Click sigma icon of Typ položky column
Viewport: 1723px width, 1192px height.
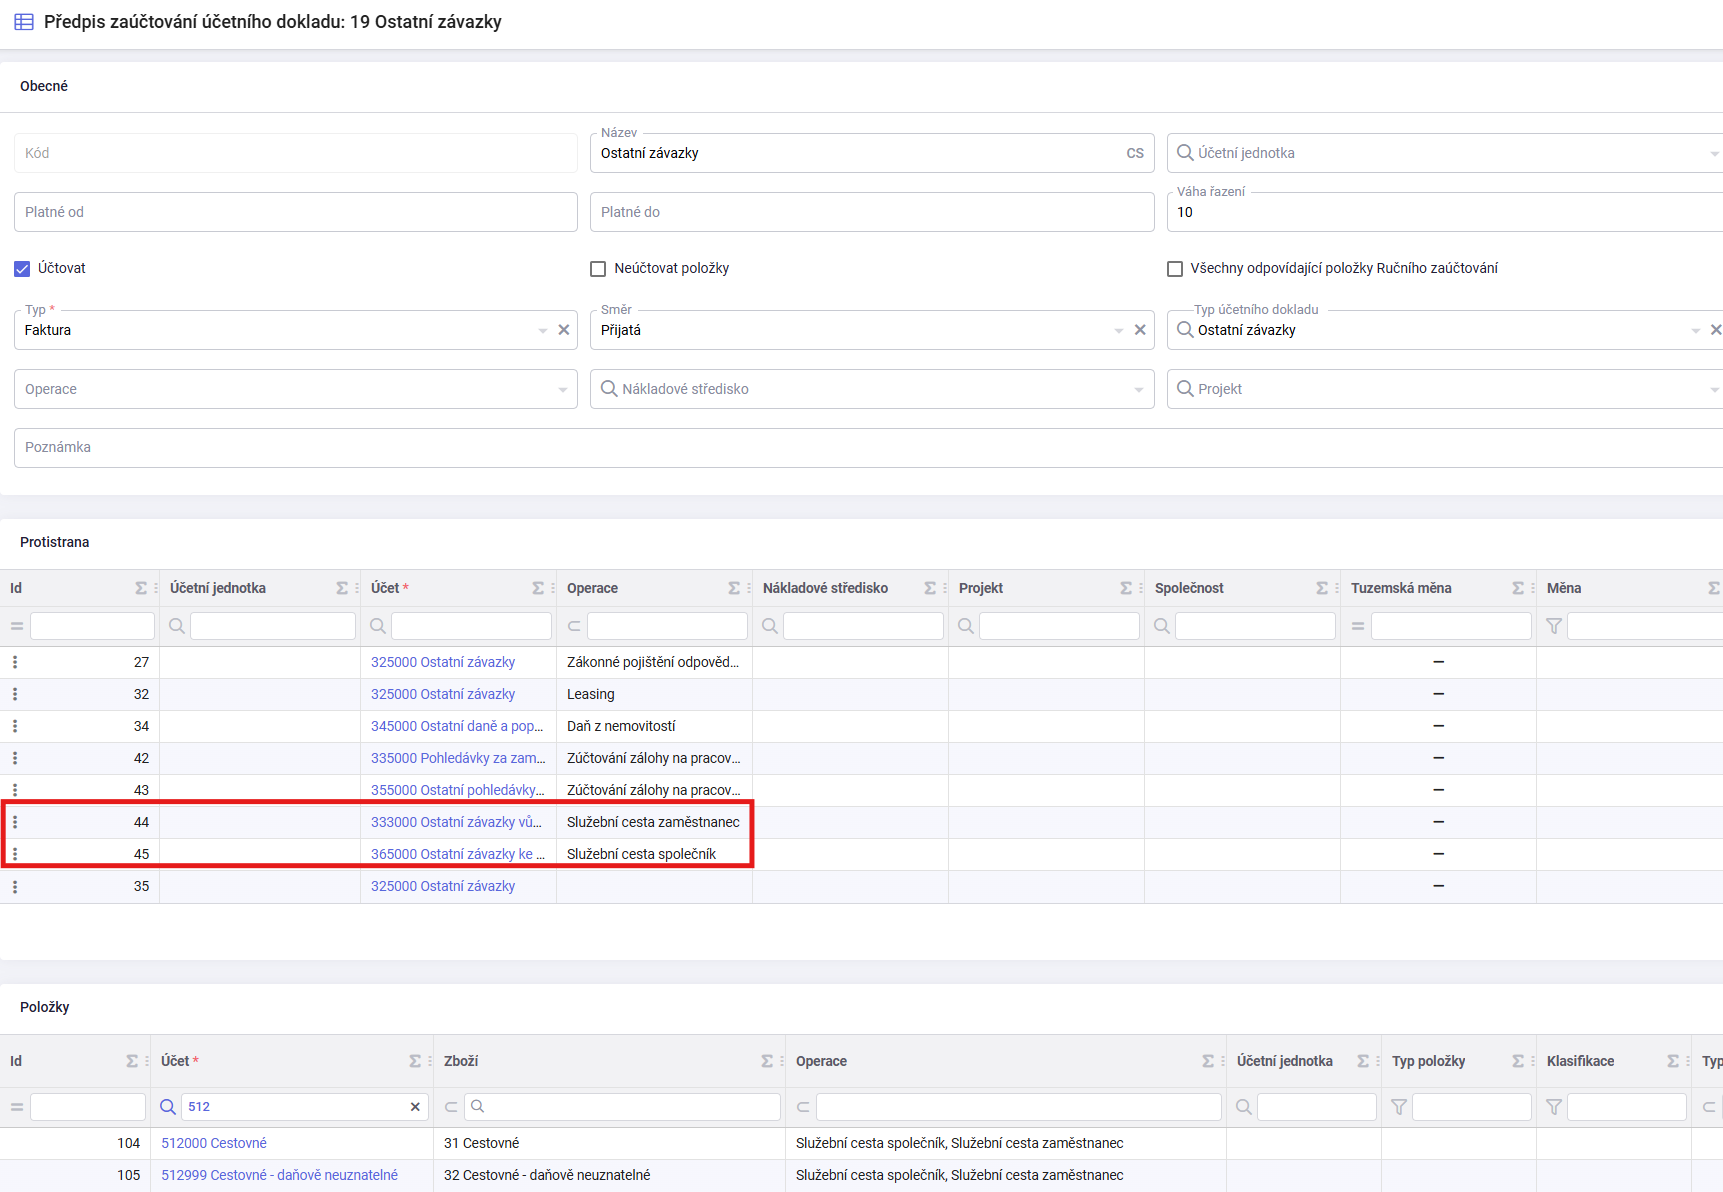pyautogui.click(x=1518, y=1061)
